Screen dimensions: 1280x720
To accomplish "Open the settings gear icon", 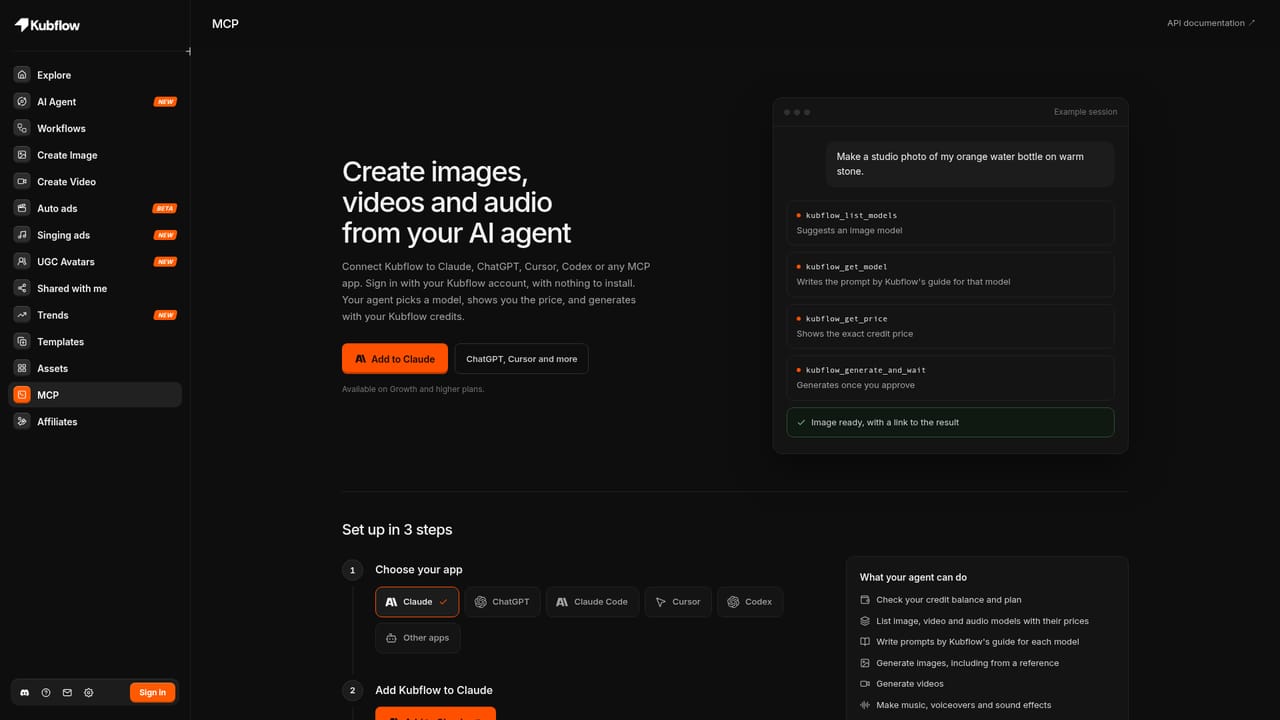I will click(88, 692).
